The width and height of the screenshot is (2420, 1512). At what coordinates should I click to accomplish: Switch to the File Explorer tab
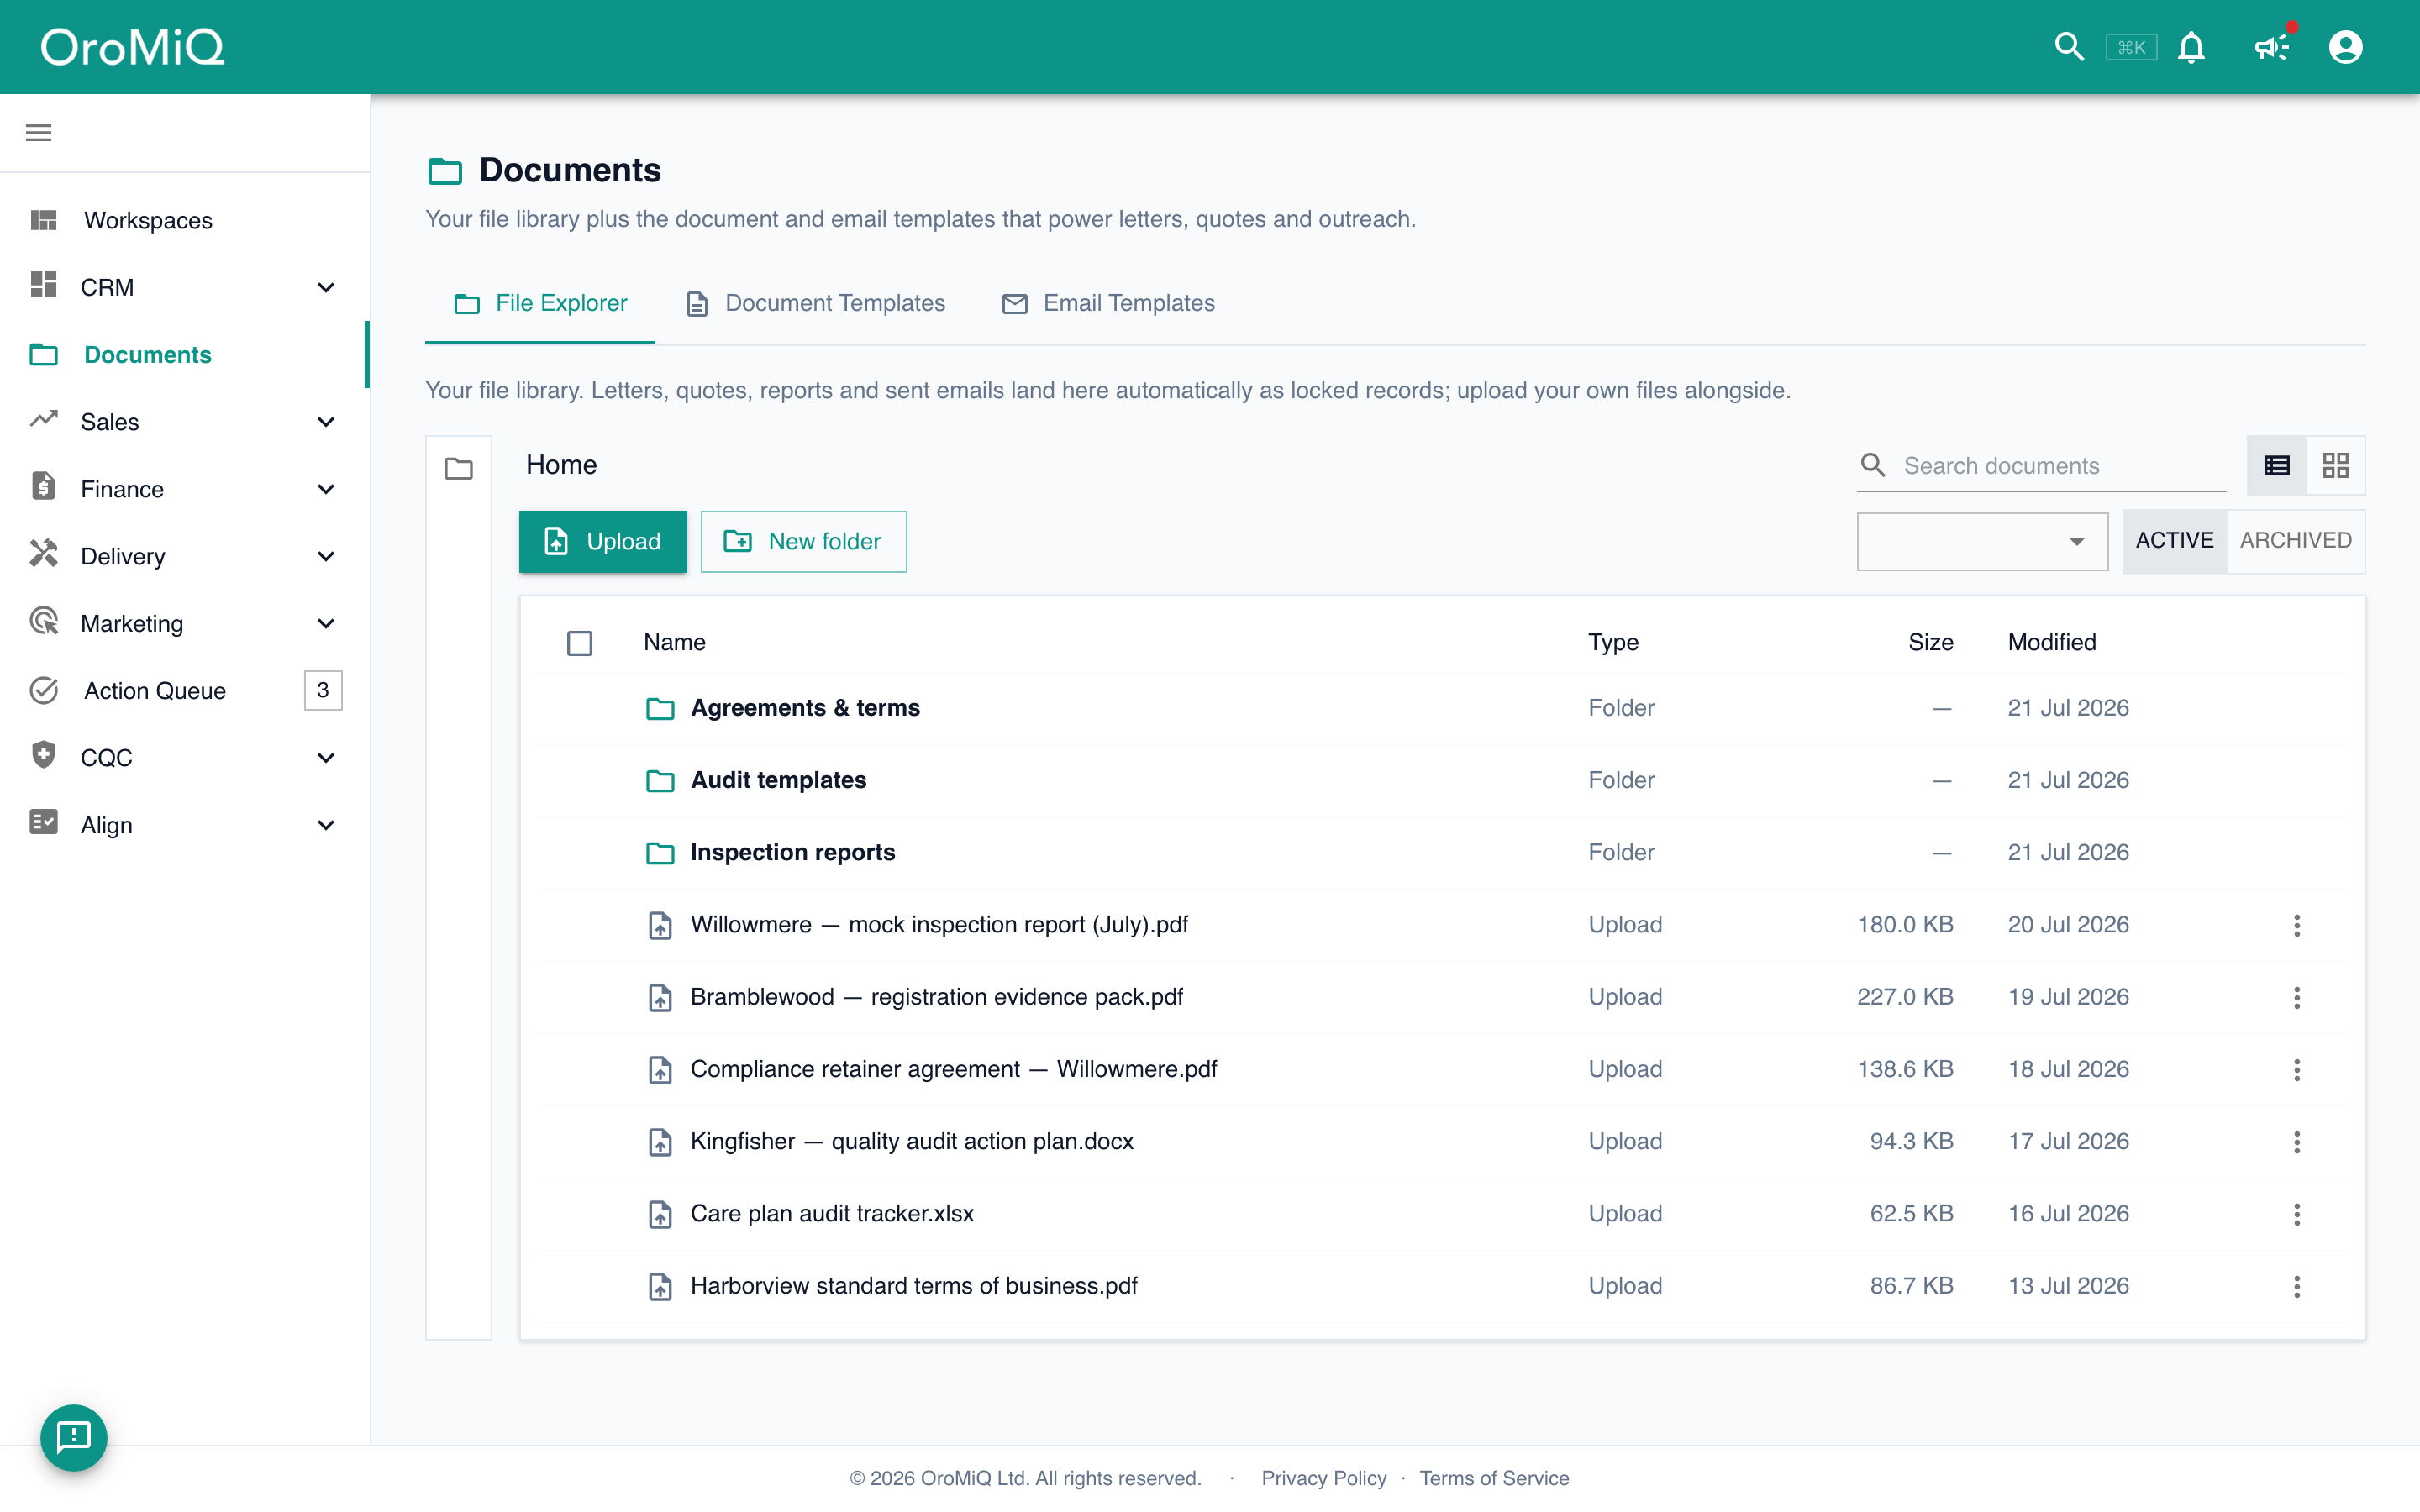[540, 303]
